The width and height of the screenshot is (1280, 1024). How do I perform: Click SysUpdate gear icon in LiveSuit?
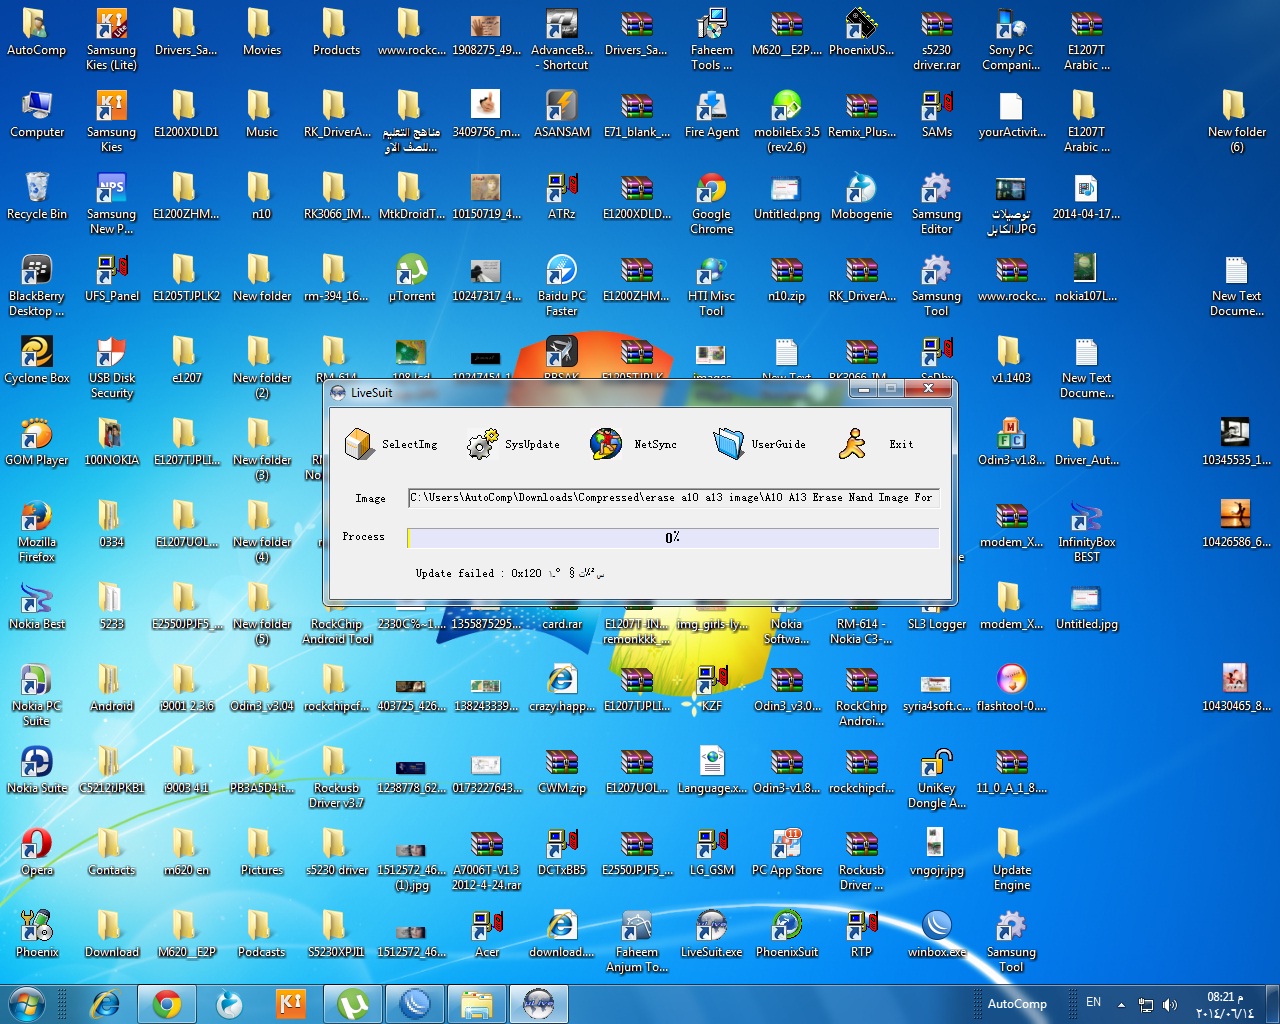[x=483, y=444]
